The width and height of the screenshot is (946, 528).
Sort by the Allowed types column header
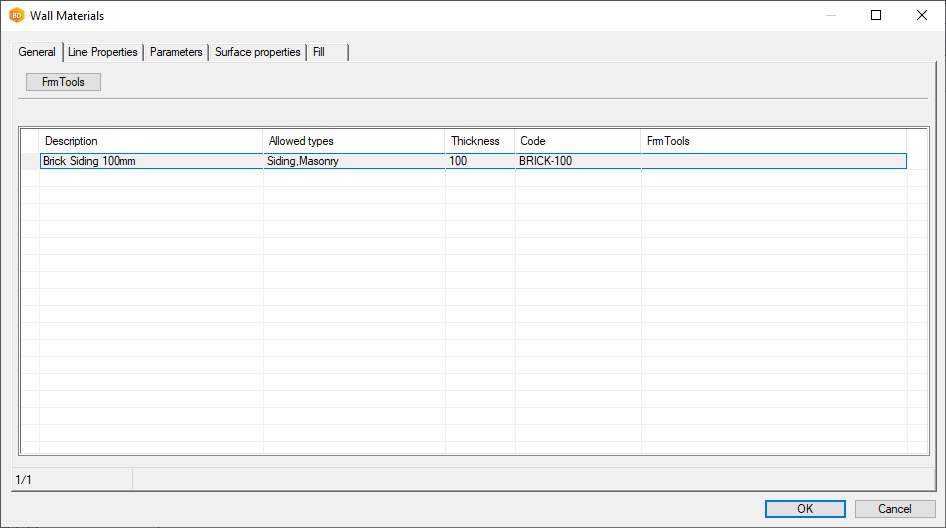pyautogui.click(x=353, y=141)
